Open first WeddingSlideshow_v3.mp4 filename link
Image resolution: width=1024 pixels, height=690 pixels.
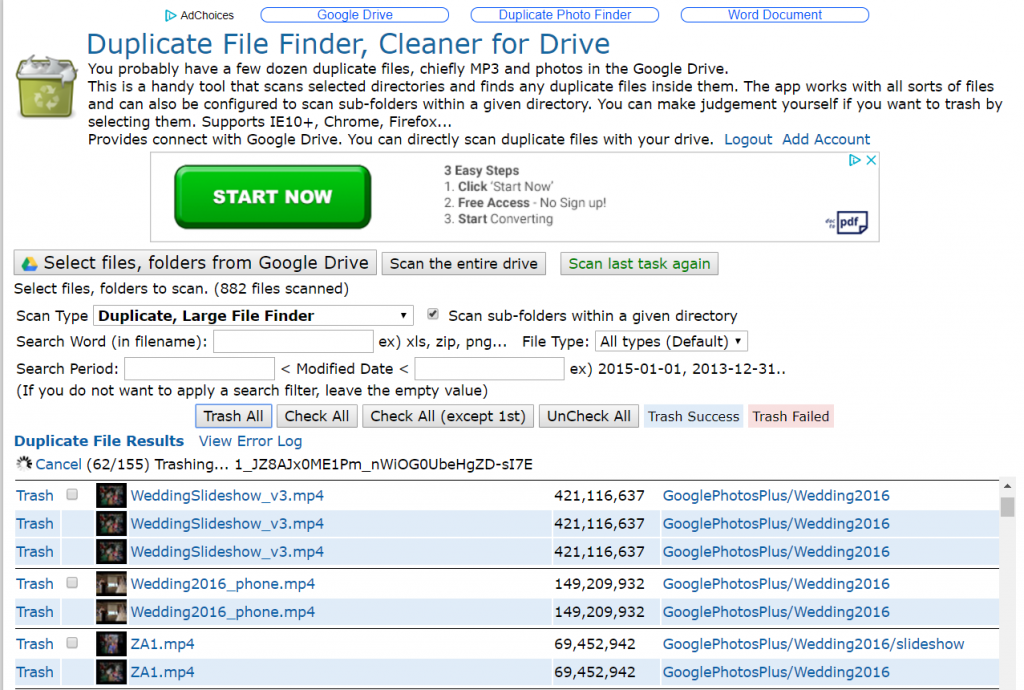point(227,495)
